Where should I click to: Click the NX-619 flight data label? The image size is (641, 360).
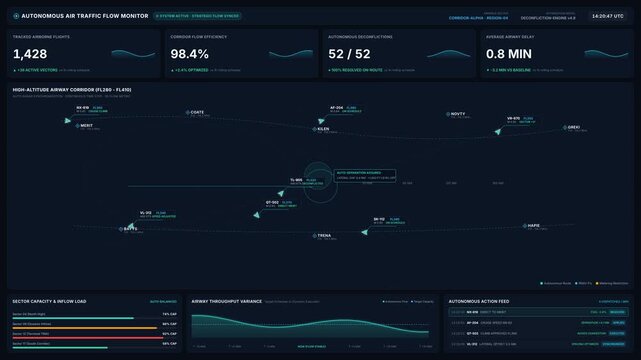[92, 109]
